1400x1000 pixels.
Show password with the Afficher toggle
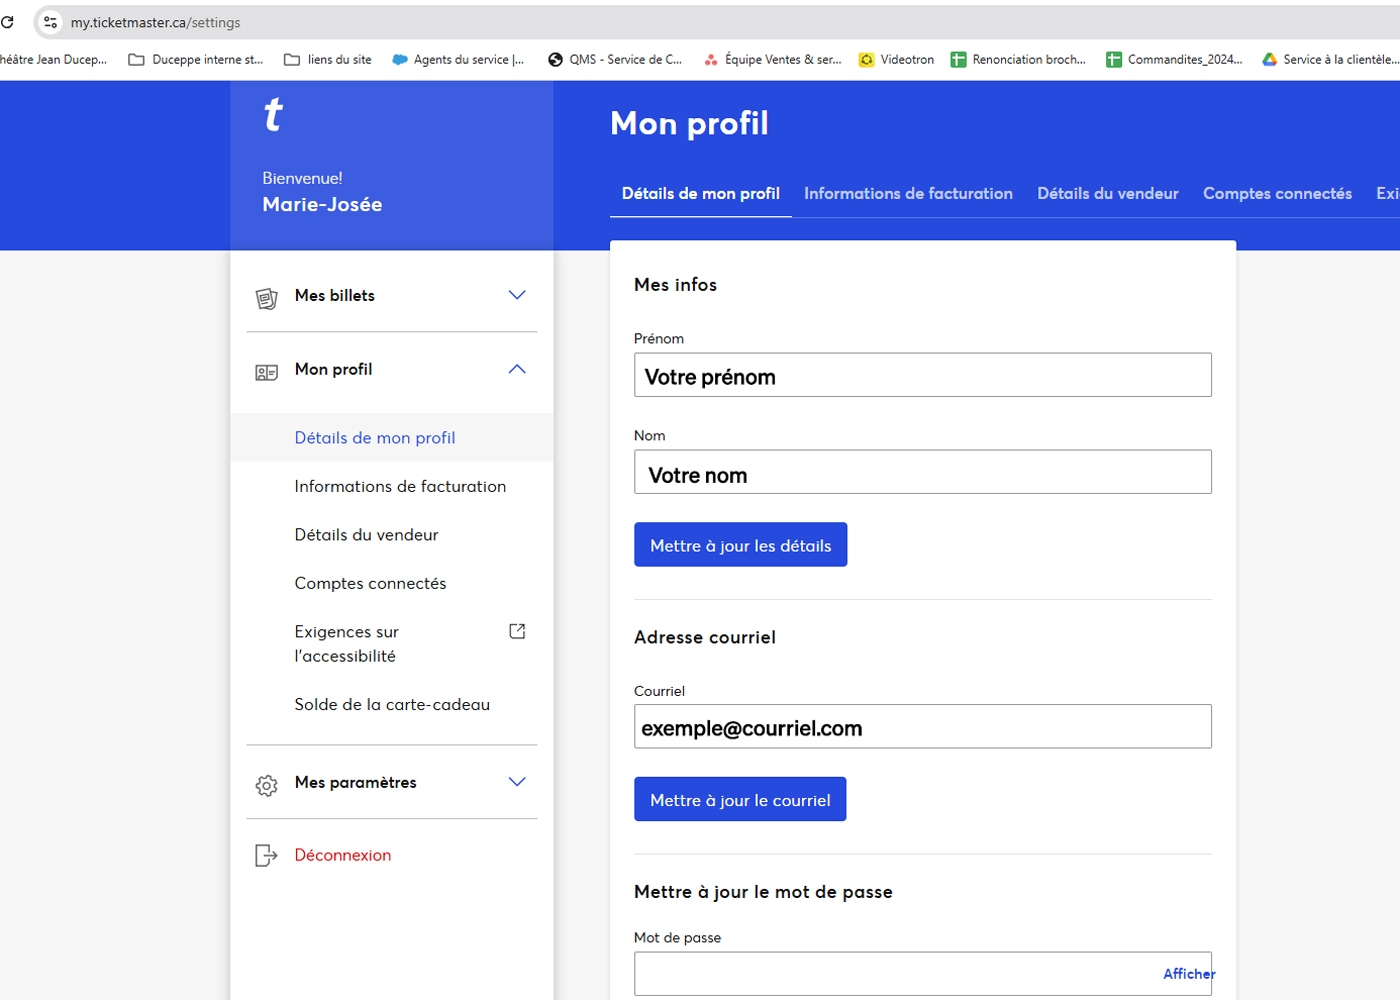tap(1187, 973)
